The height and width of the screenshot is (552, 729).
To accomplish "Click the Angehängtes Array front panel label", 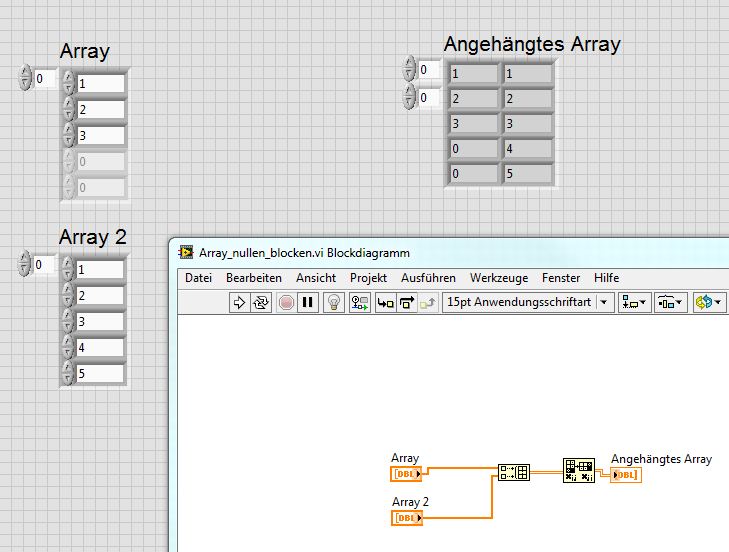I will click(532, 44).
